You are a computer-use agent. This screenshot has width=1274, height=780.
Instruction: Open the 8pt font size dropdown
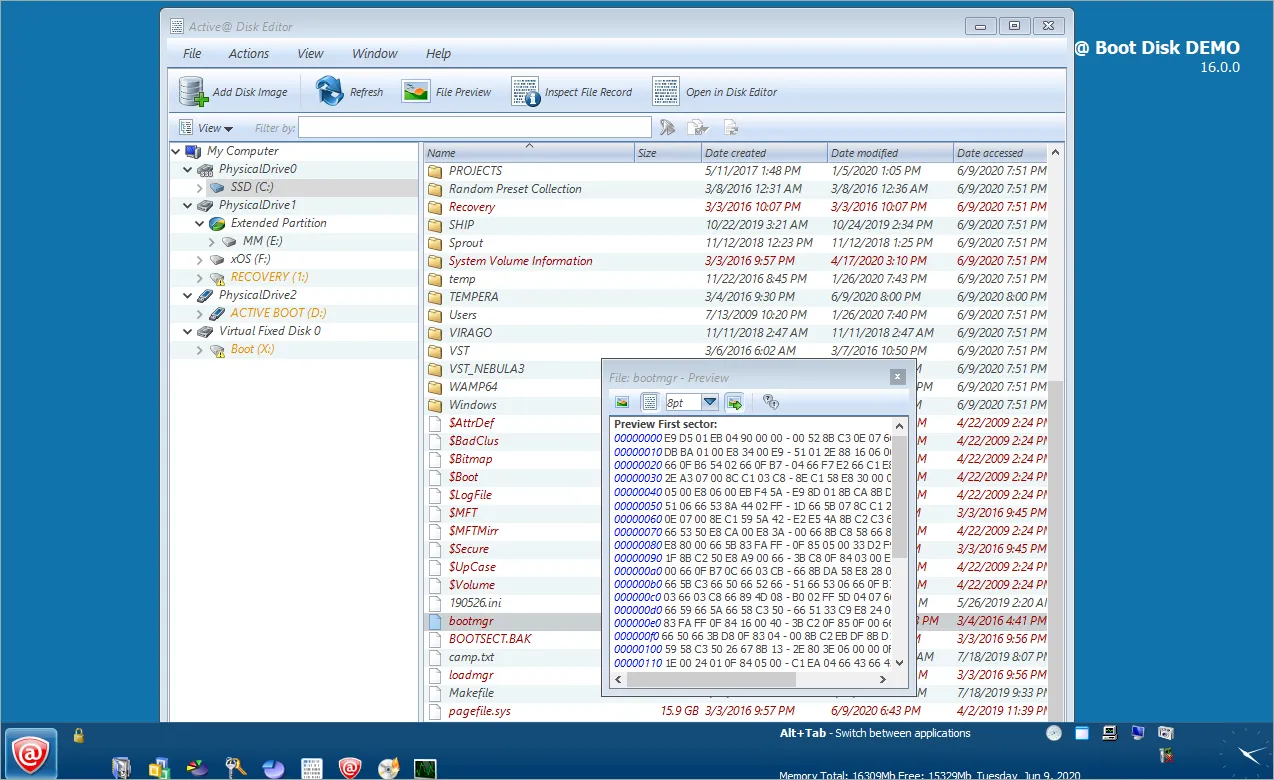(x=710, y=402)
